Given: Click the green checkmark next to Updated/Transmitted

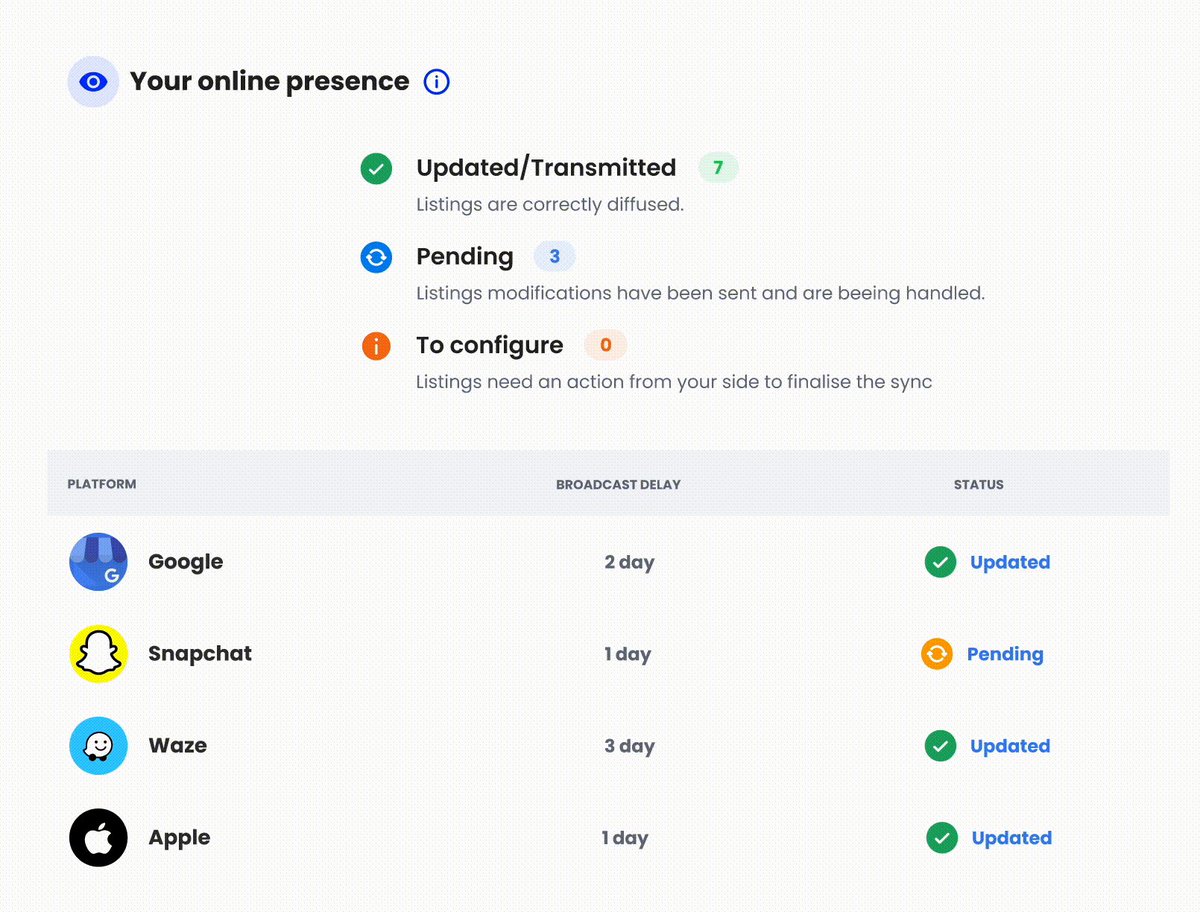Looking at the screenshot, I should pos(376,169).
